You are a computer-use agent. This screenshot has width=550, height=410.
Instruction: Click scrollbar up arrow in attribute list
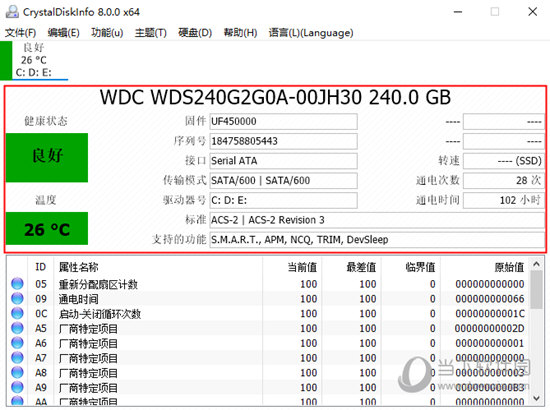[536, 264]
